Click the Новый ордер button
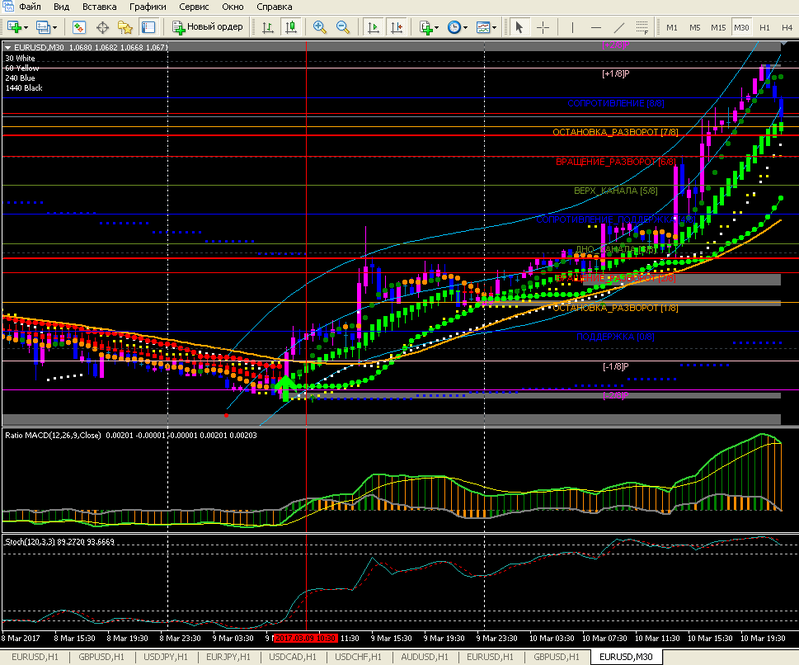Screen dimensions: 799x665 tap(207, 27)
